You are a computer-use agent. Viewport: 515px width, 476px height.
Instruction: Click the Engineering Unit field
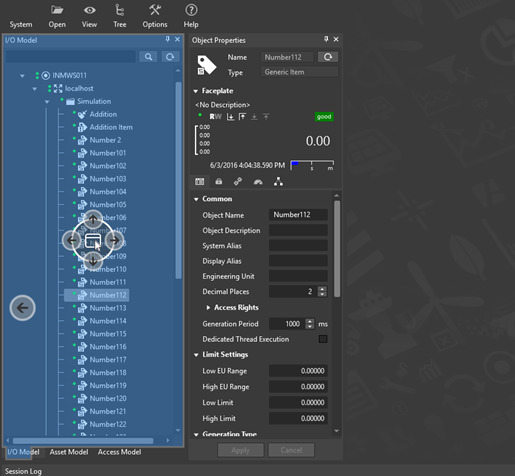(298, 276)
